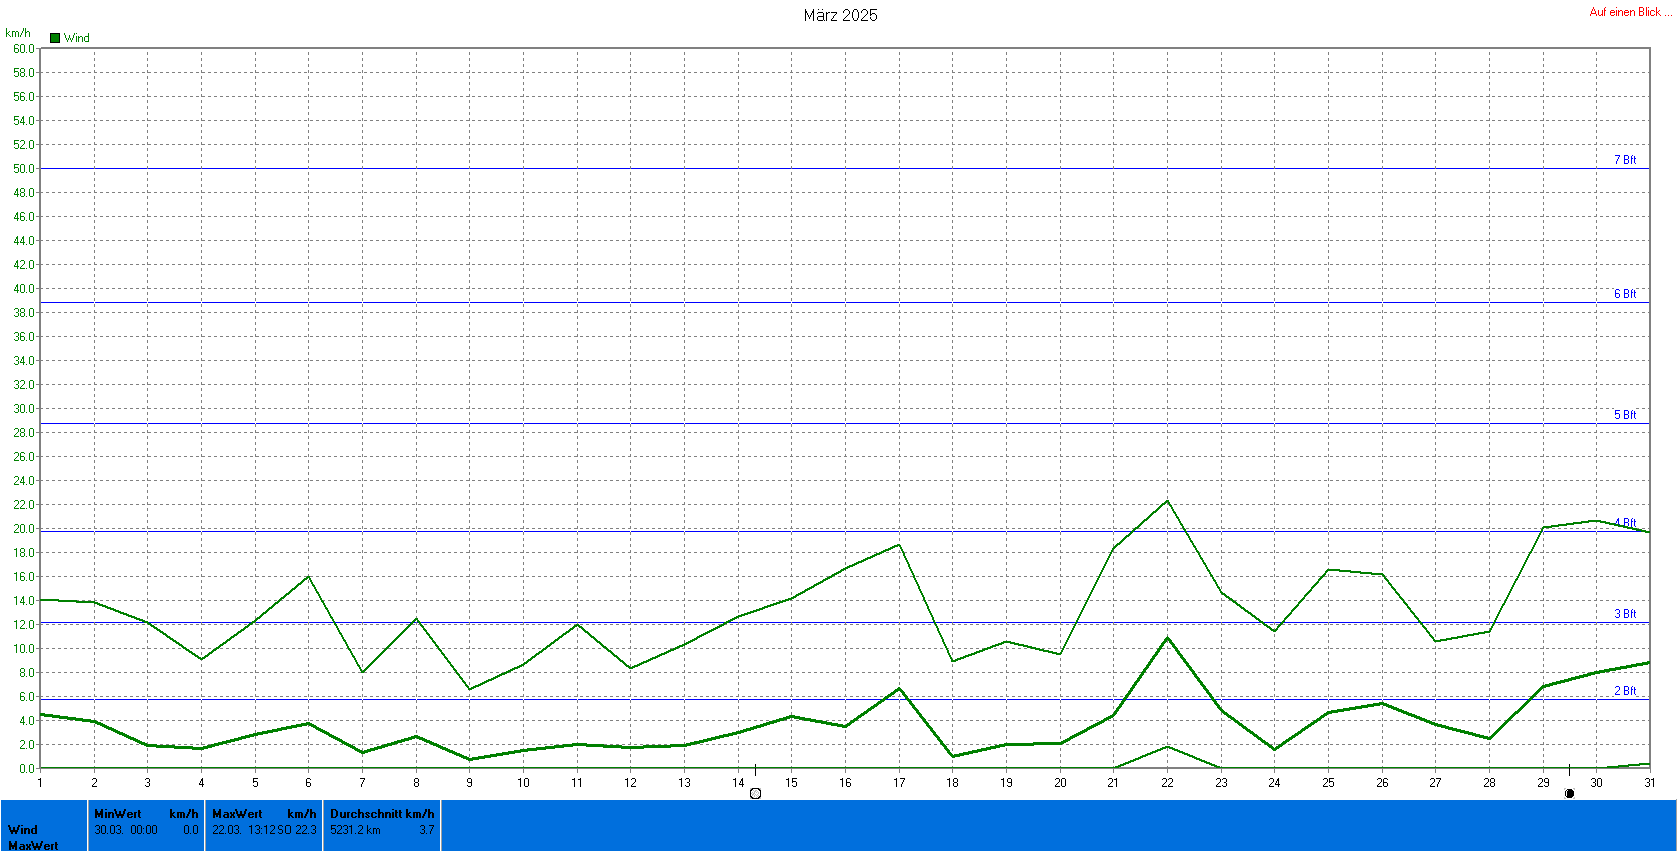Click day 31 on the x-axis
The height and width of the screenshot is (851, 1677).
pos(1649,783)
